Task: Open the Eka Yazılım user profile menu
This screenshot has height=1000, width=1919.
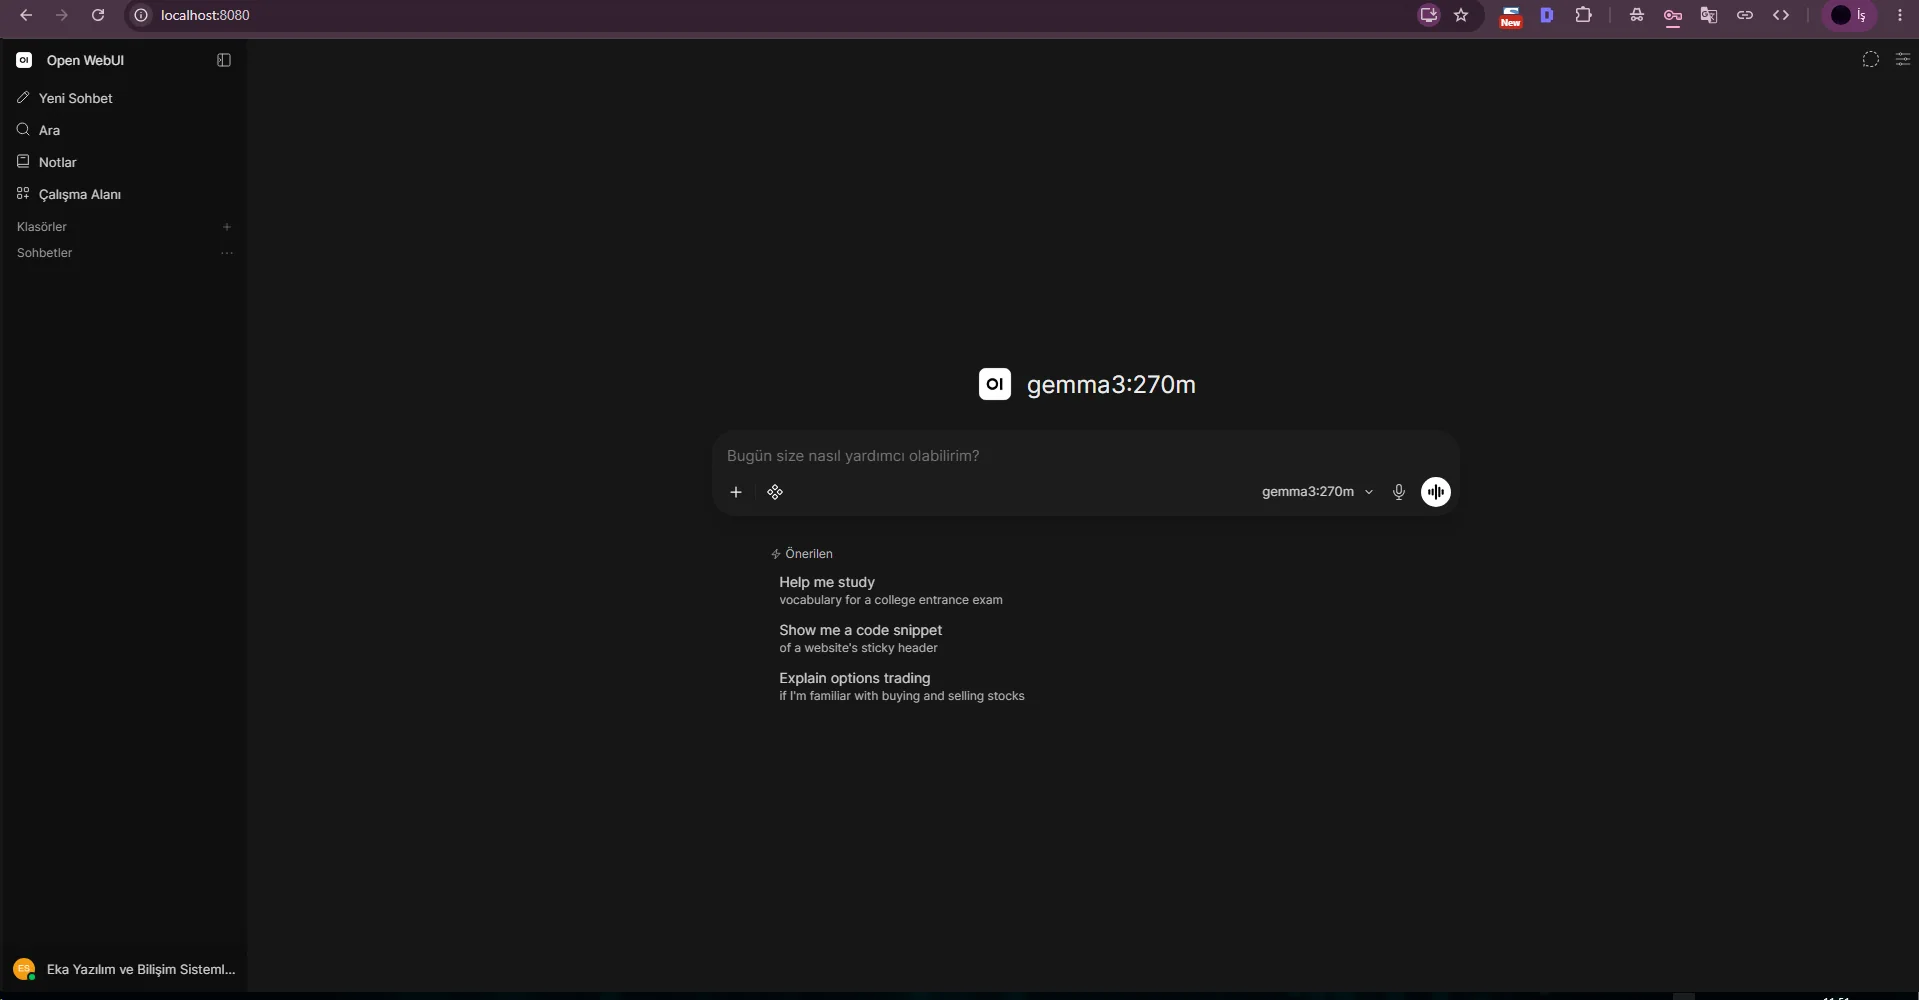Action: [x=124, y=969]
